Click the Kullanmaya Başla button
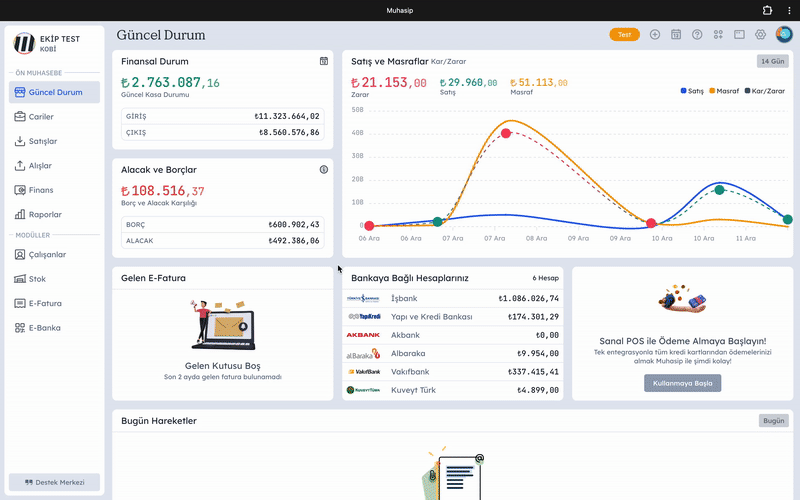The width and height of the screenshot is (800, 500). (x=682, y=383)
